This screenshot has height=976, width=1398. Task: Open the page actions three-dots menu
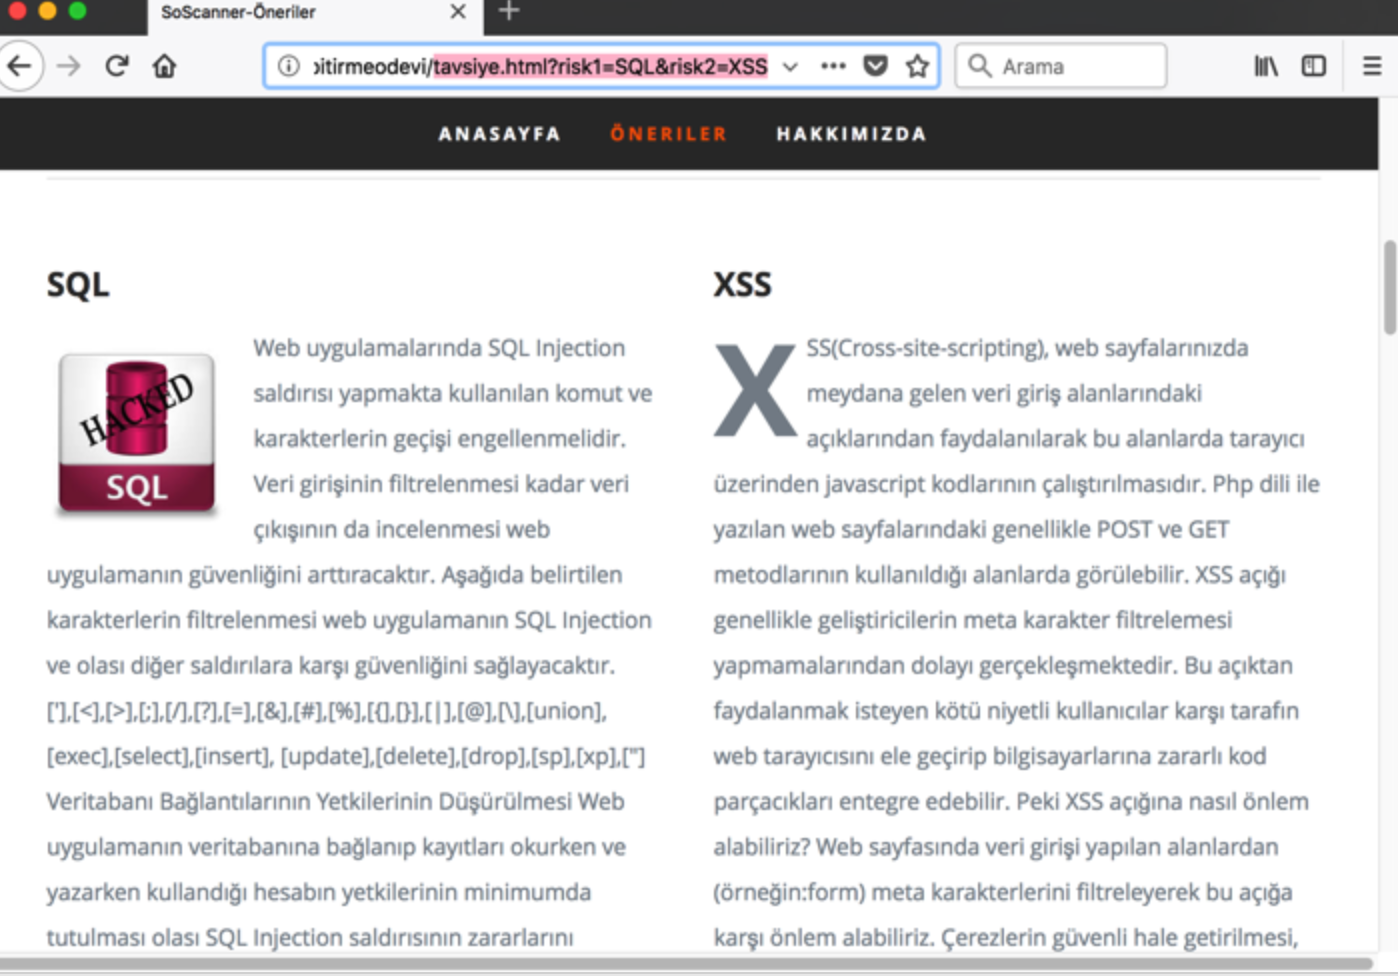[x=833, y=66]
